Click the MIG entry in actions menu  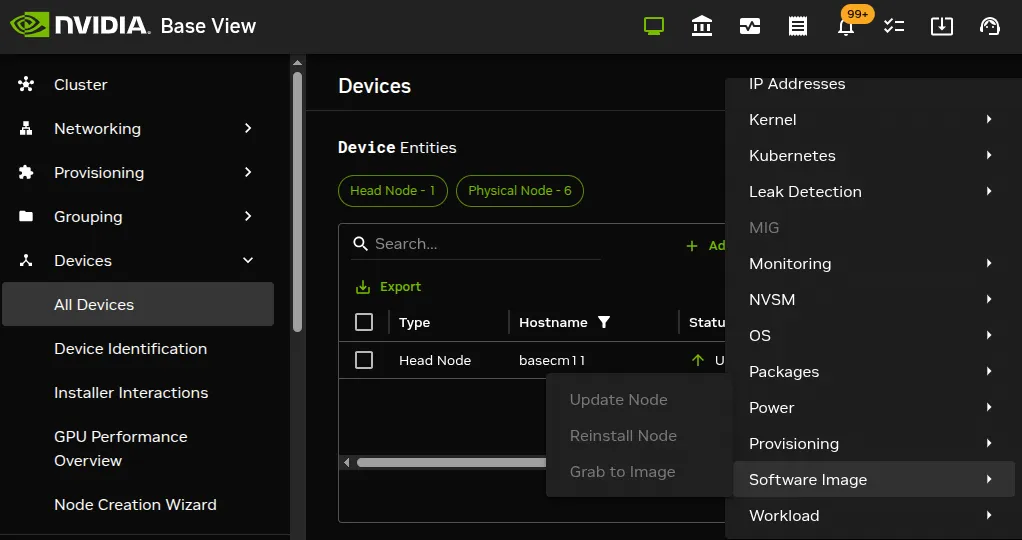click(x=873, y=228)
